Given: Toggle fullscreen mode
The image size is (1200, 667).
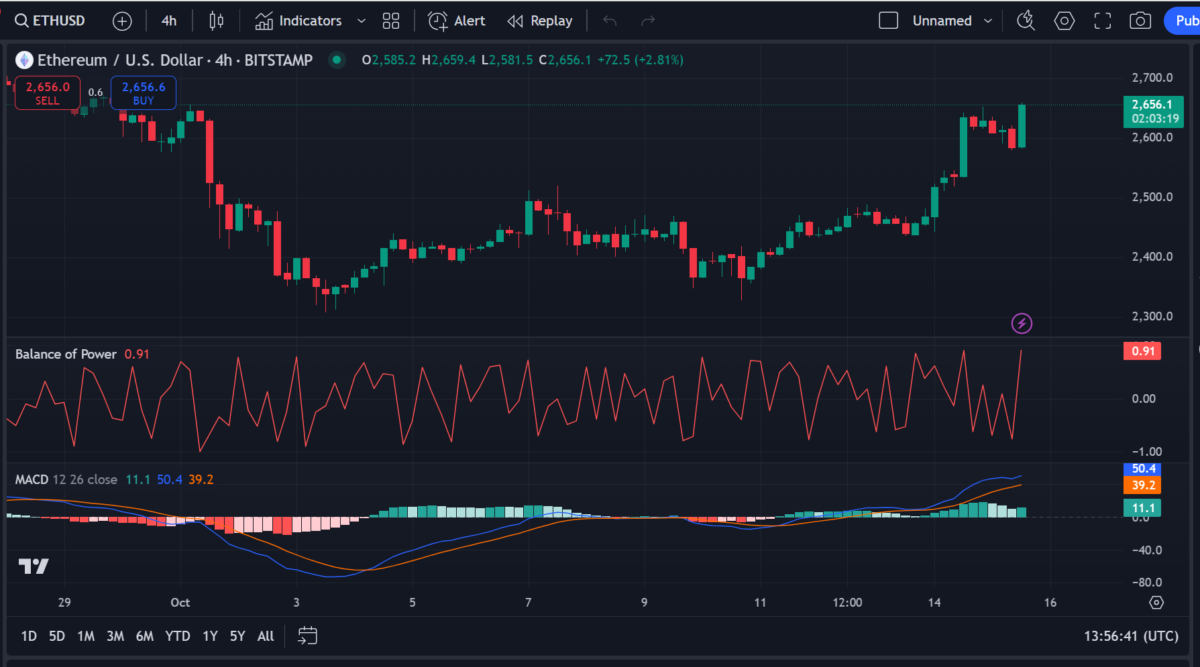Looking at the screenshot, I should click(1102, 20).
